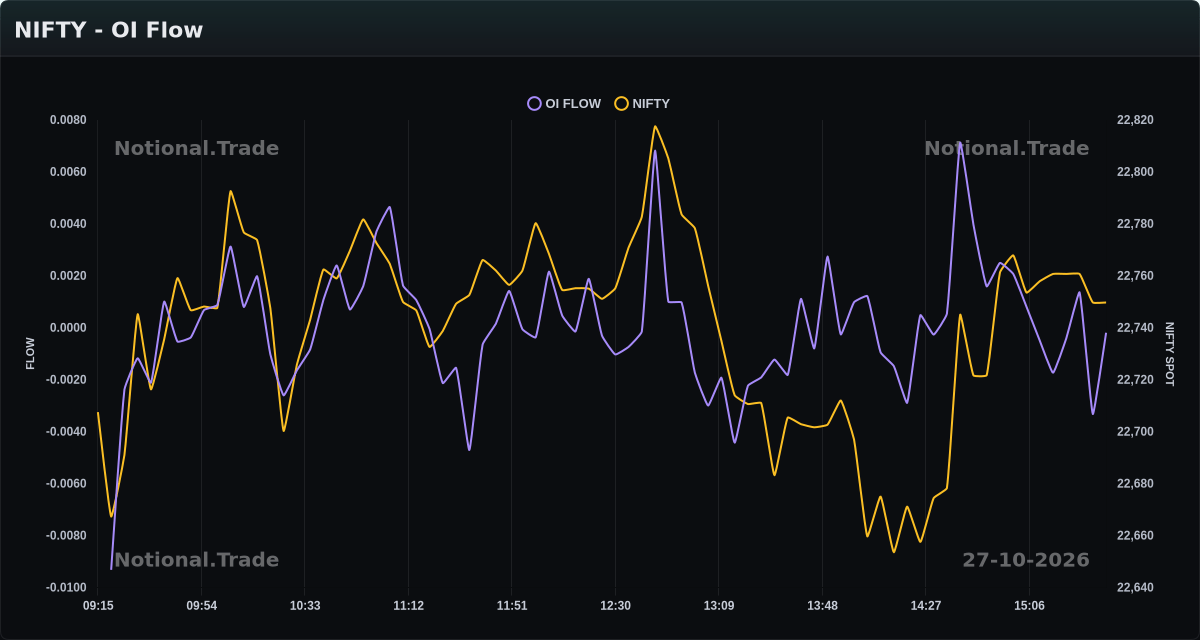This screenshot has height=640, width=1200.
Task: Click the NIFTY SPOT right axis title
Action: (x=1170, y=354)
